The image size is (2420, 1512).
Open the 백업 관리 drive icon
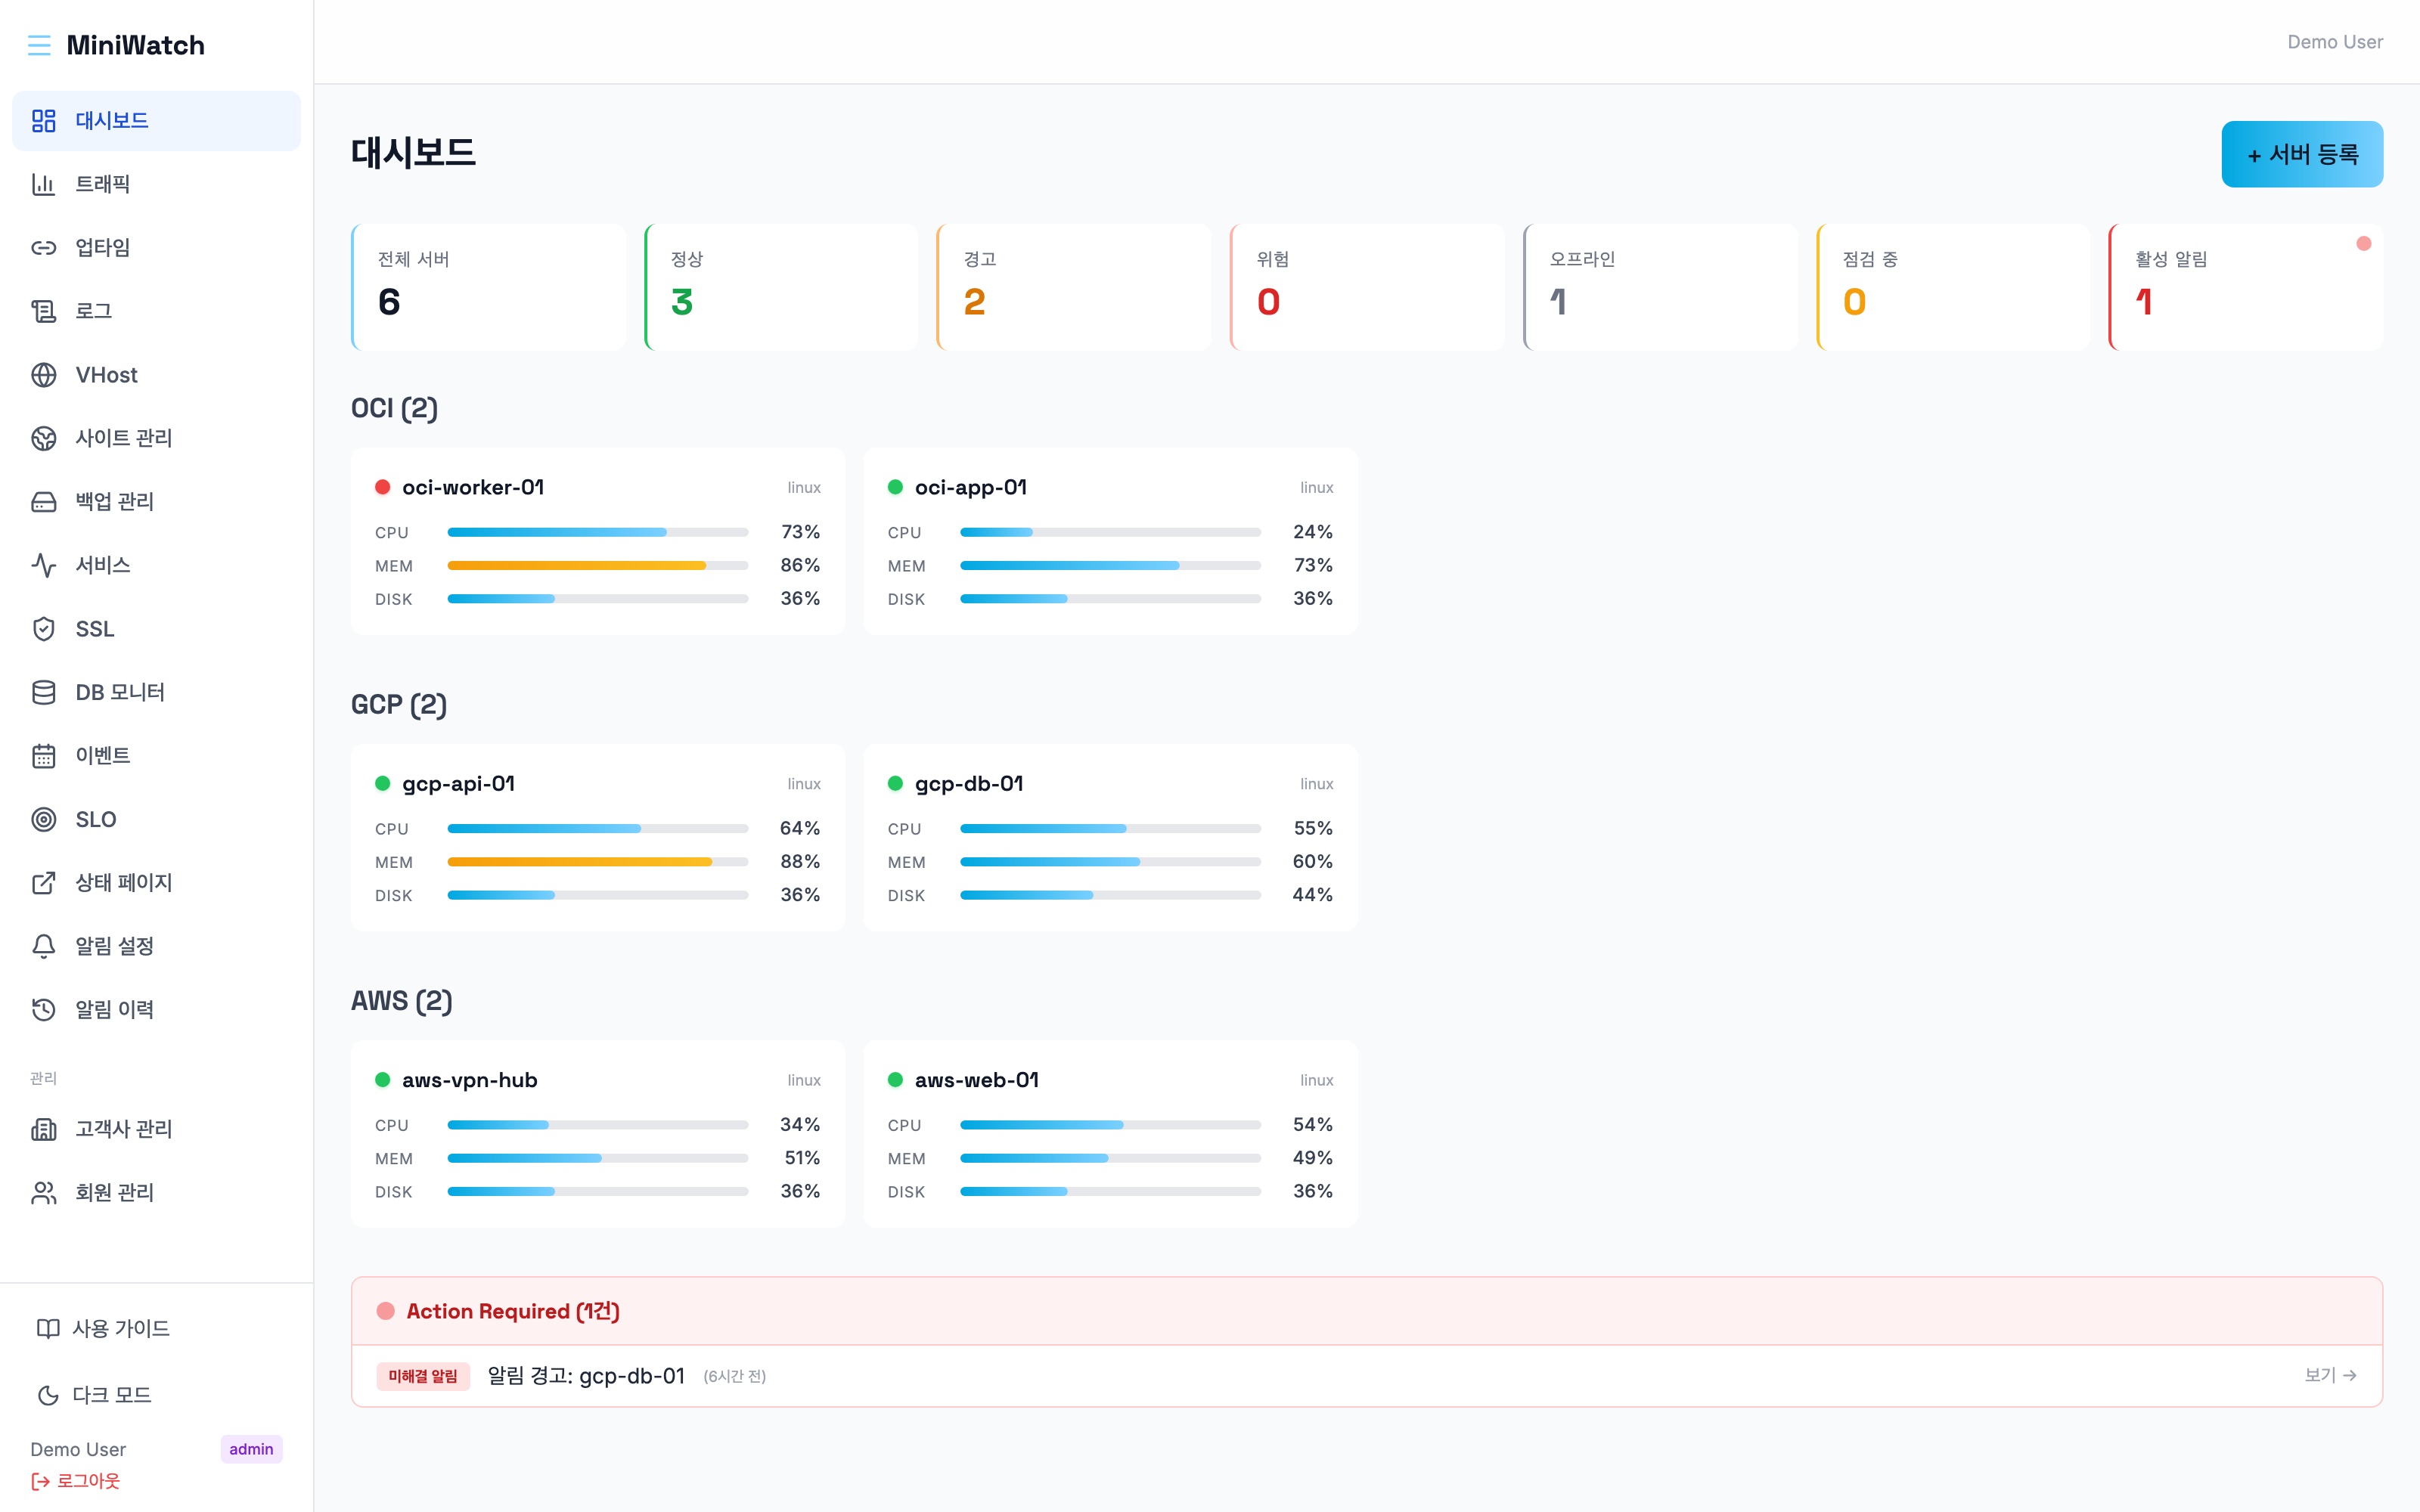coord(44,502)
